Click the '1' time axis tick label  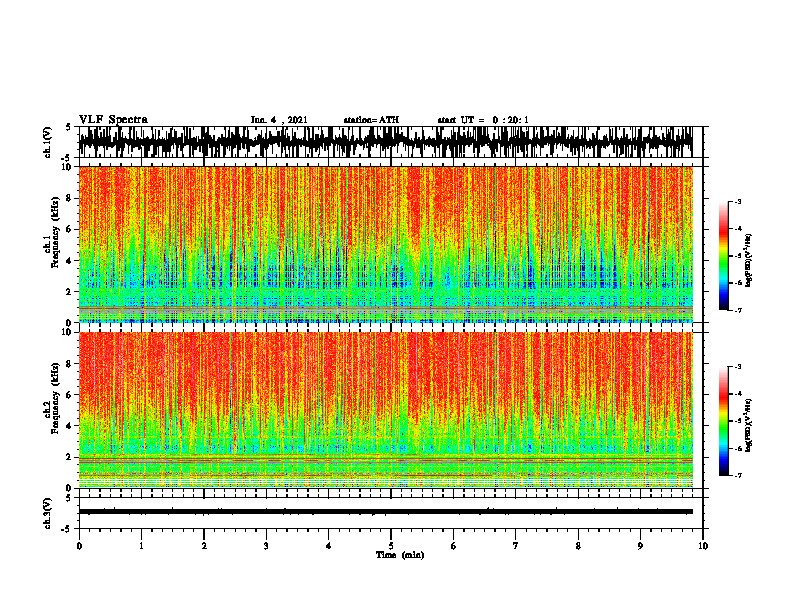point(141,546)
